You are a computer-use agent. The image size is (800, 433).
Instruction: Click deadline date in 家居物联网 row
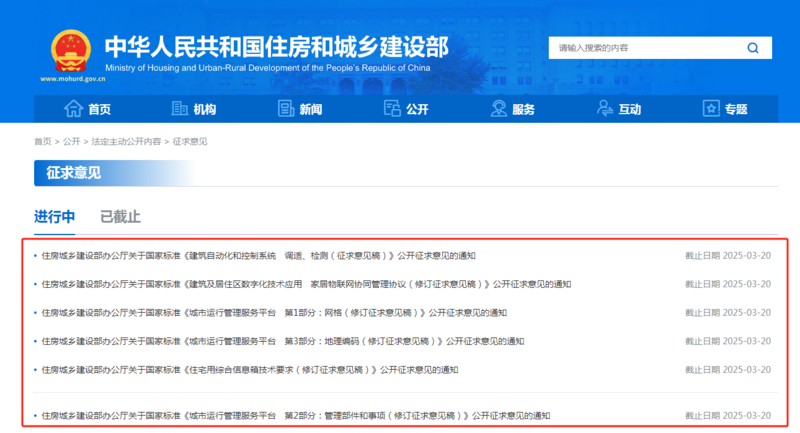point(728,284)
